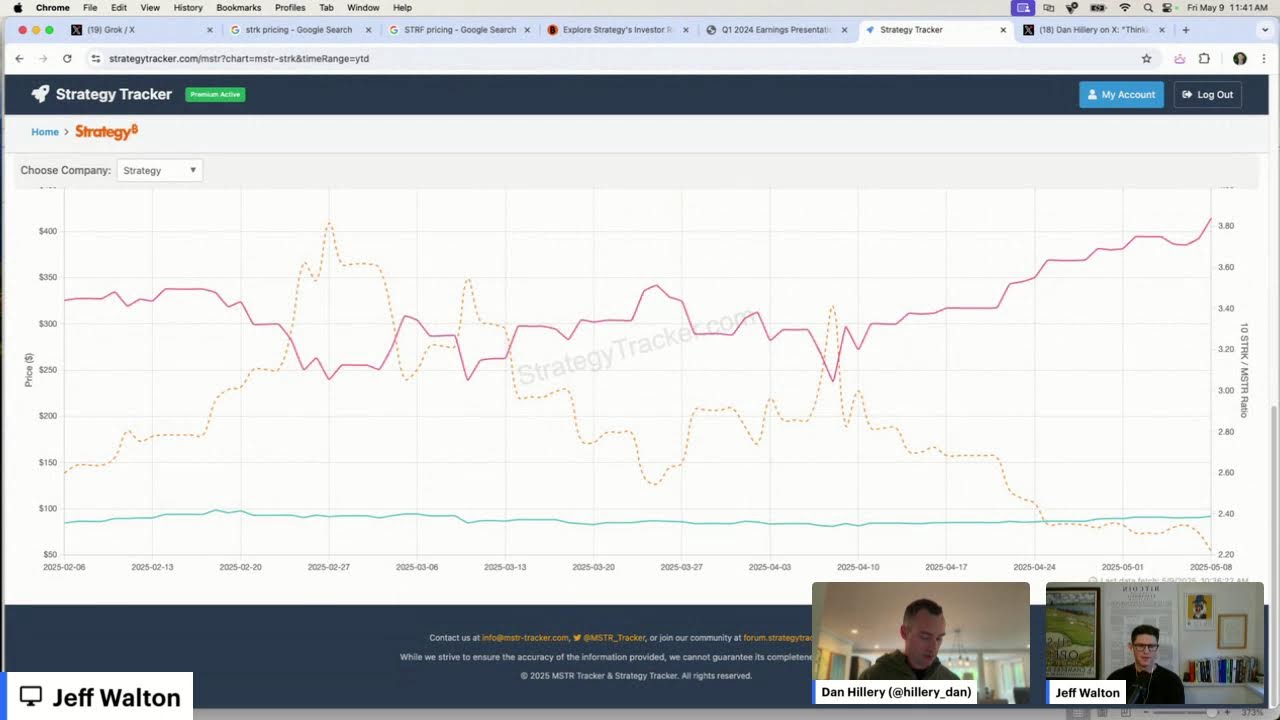Open the File menu
This screenshot has height=720, width=1280.
point(90,7)
